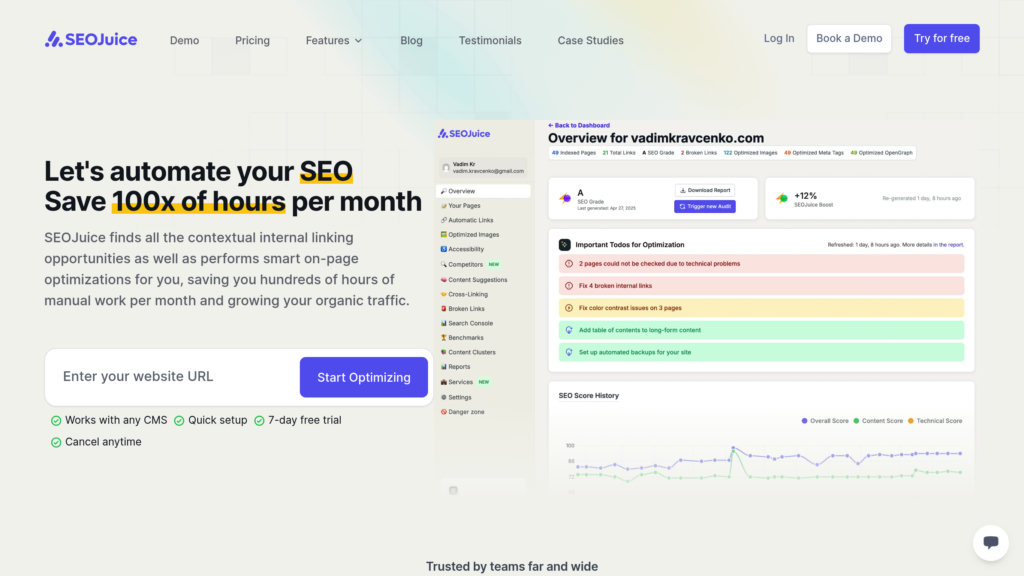The image size is (1024, 576).
Task: Toggle Technical Score legend item
Action: pyautogui.click(x=935, y=421)
